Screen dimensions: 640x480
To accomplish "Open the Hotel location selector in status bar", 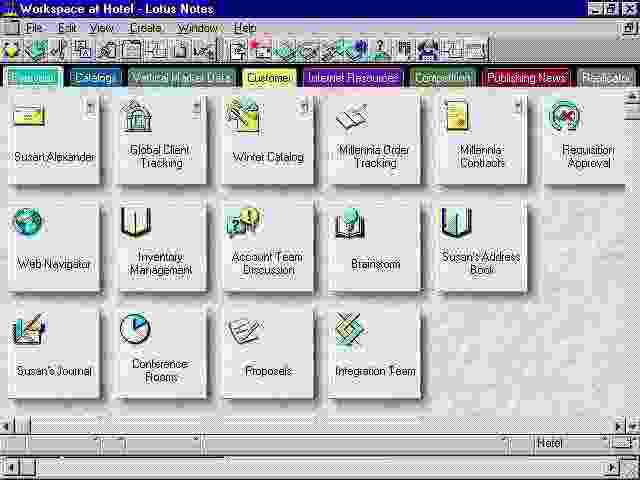I will [570, 443].
